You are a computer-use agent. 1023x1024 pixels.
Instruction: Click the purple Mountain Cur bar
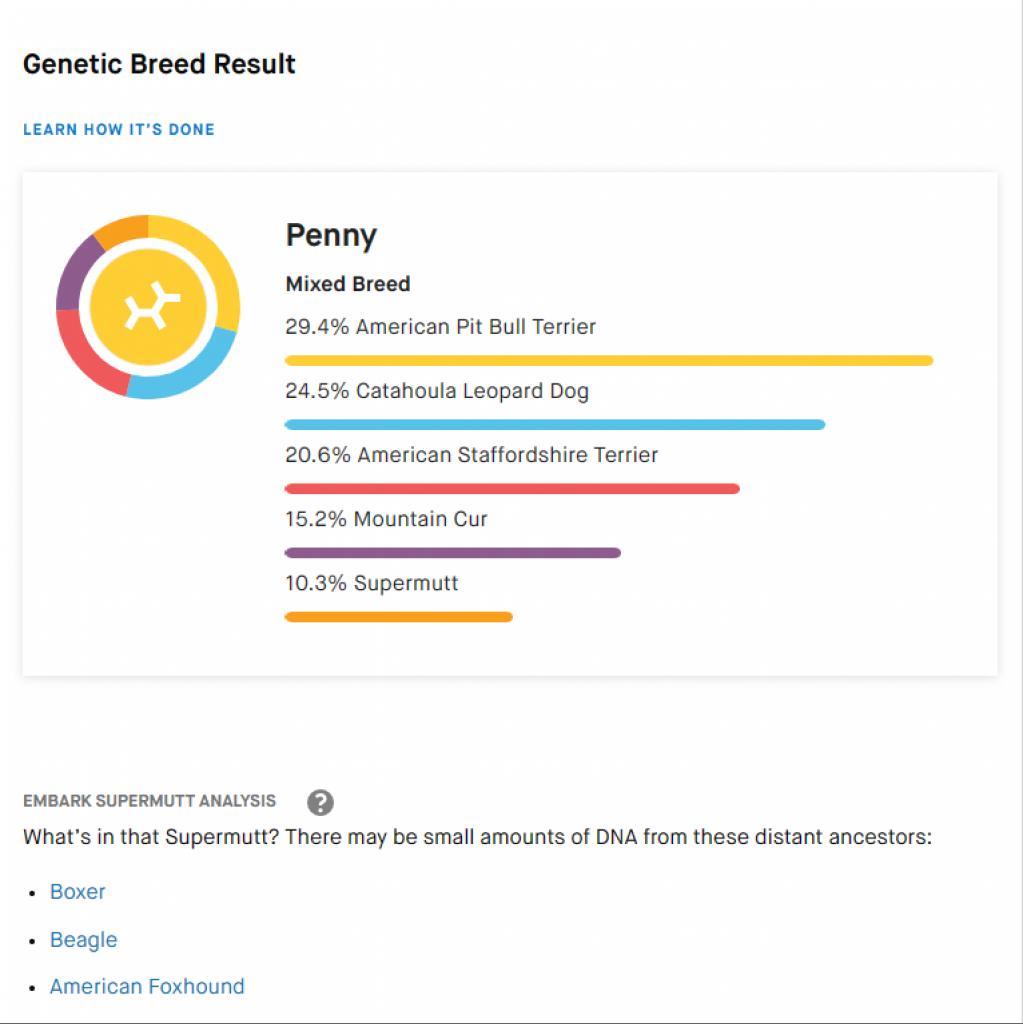pos(453,552)
